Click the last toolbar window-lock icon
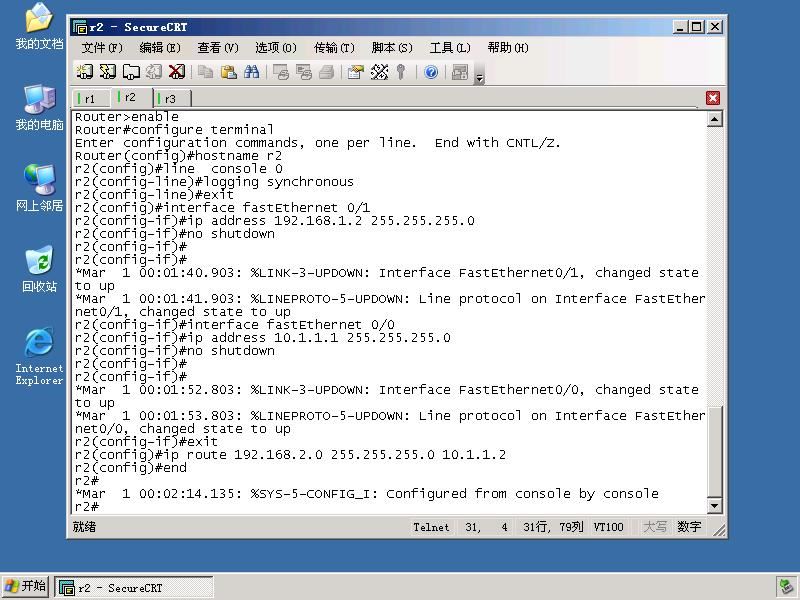The image size is (800, 600). coord(460,72)
